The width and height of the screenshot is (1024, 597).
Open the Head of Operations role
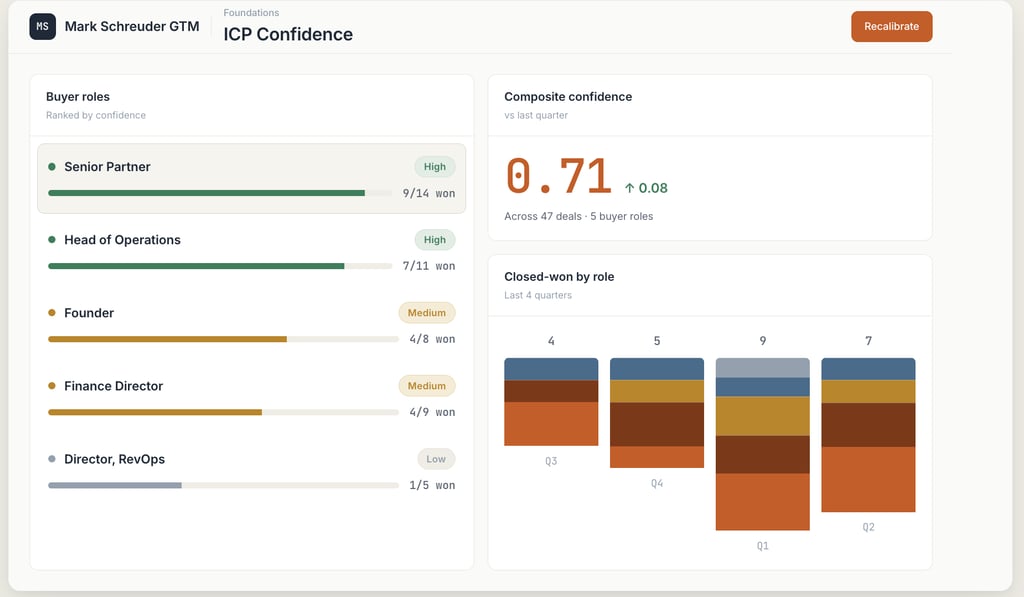coord(122,240)
